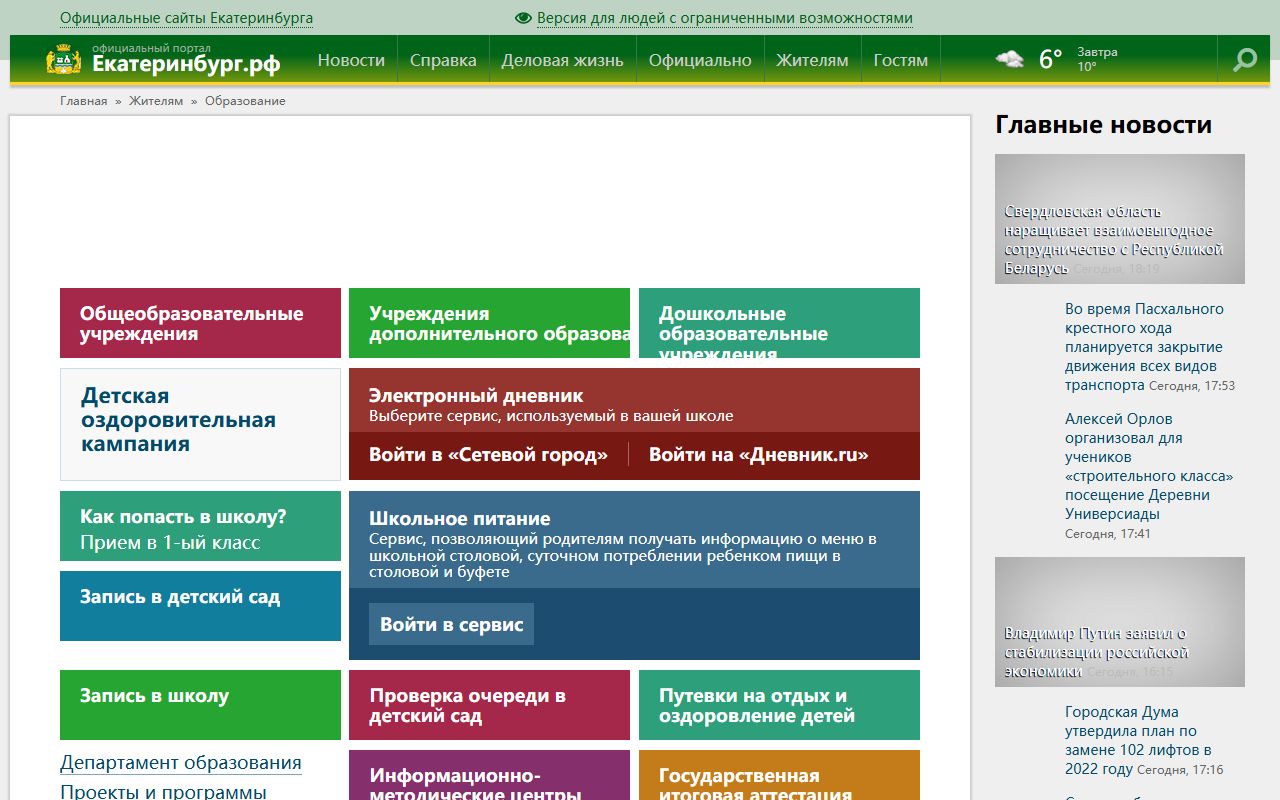Open the Деловая жизнь menu
The height and width of the screenshot is (800, 1280).
[x=562, y=60]
